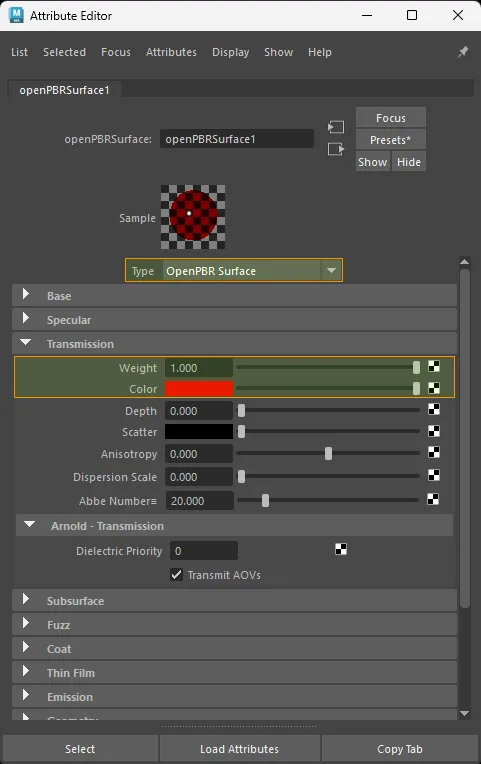Collapse the Arnold - Transmission section
481x764 pixels.
(234, 526)
